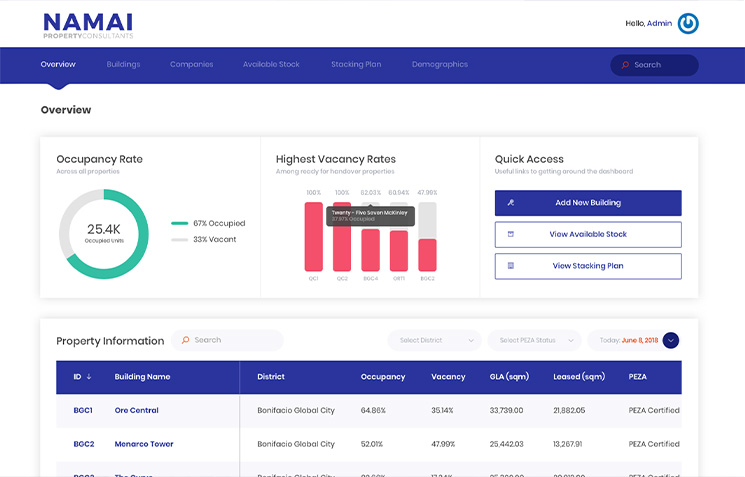The width and height of the screenshot is (745, 477).
Task: Click the View Stacking Plan button
Action: pos(588,266)
